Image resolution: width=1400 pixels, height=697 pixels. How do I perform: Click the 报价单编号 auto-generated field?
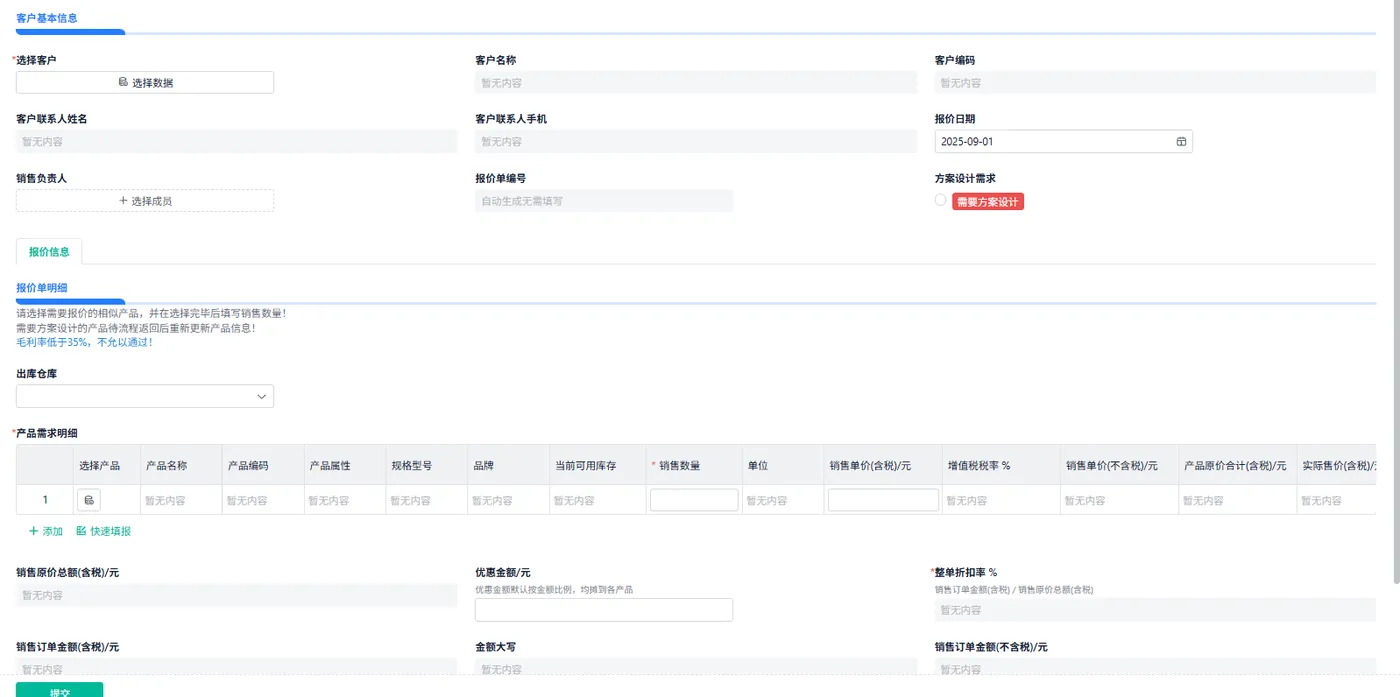(604, 201)
